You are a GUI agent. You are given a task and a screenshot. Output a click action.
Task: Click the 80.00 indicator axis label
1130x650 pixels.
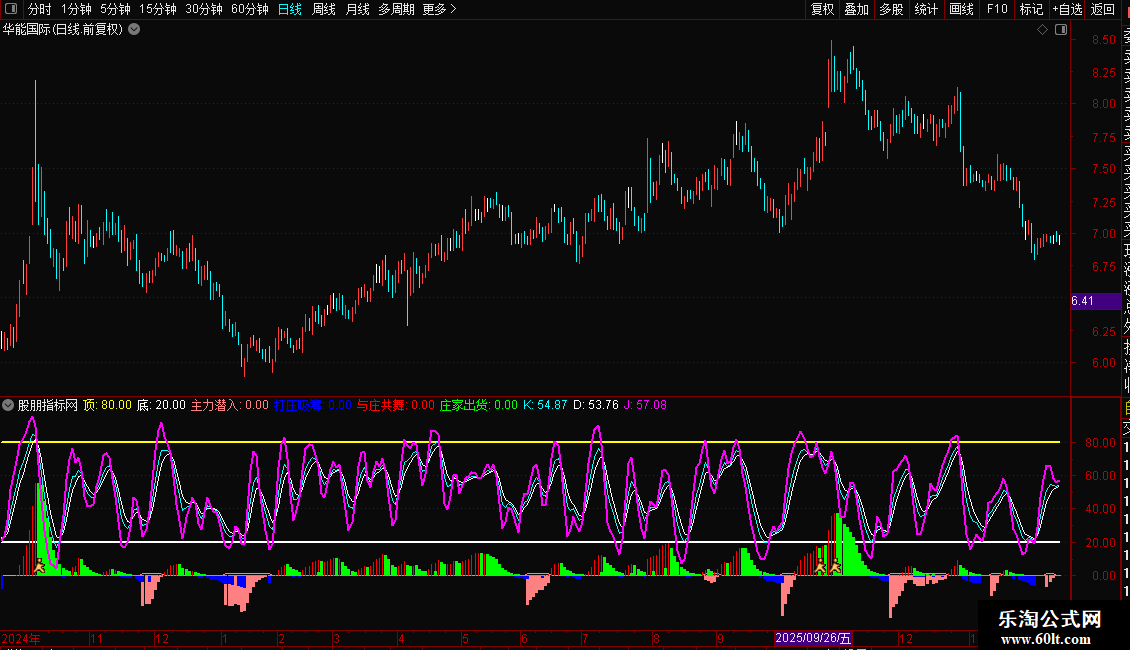[x=1100, y=443]
